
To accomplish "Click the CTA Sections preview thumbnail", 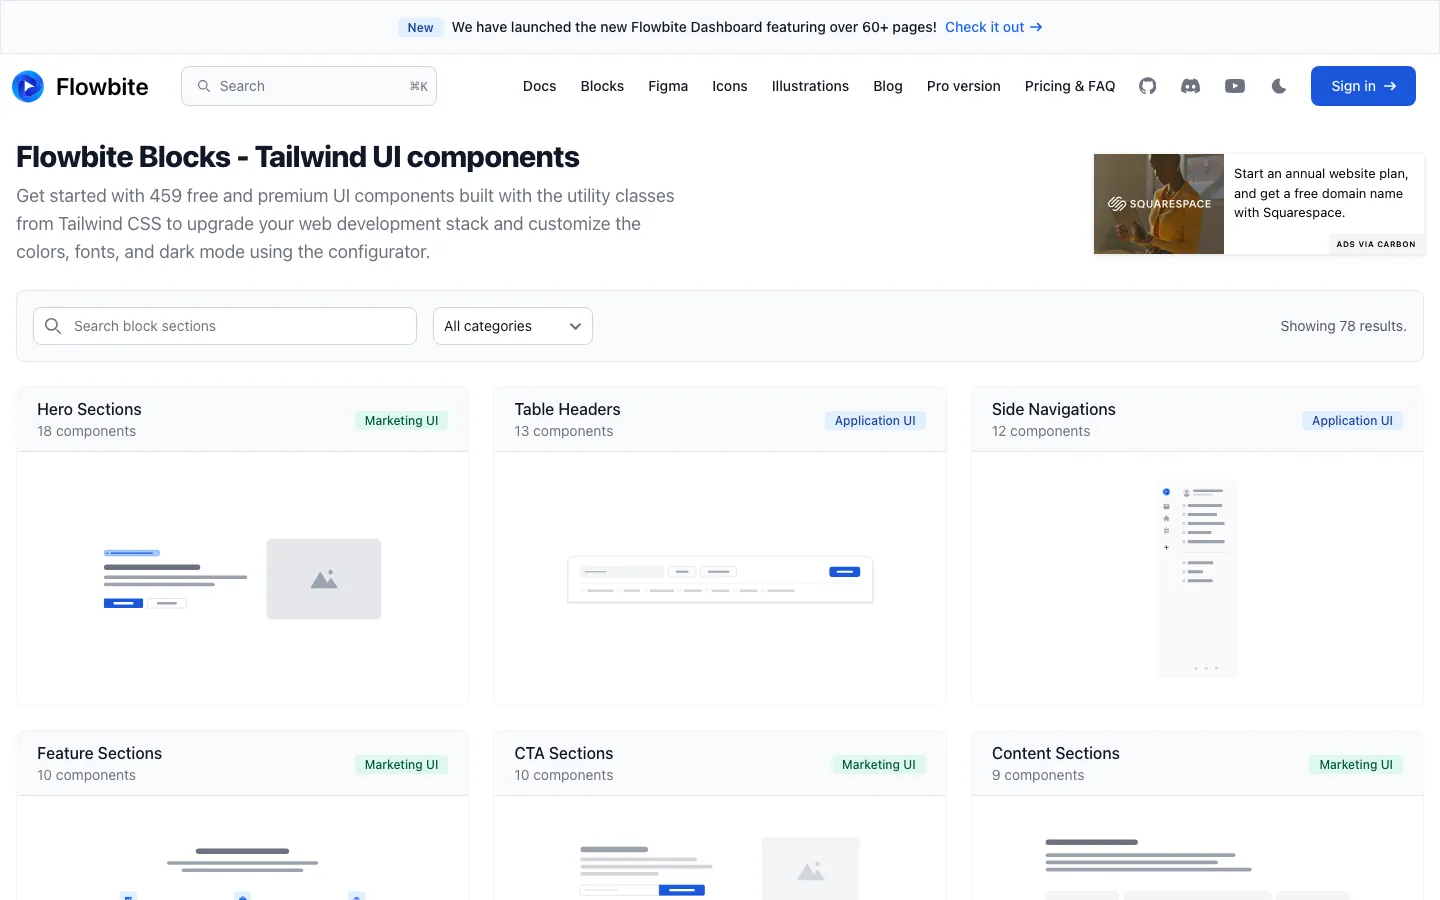I will coord(720,848).
